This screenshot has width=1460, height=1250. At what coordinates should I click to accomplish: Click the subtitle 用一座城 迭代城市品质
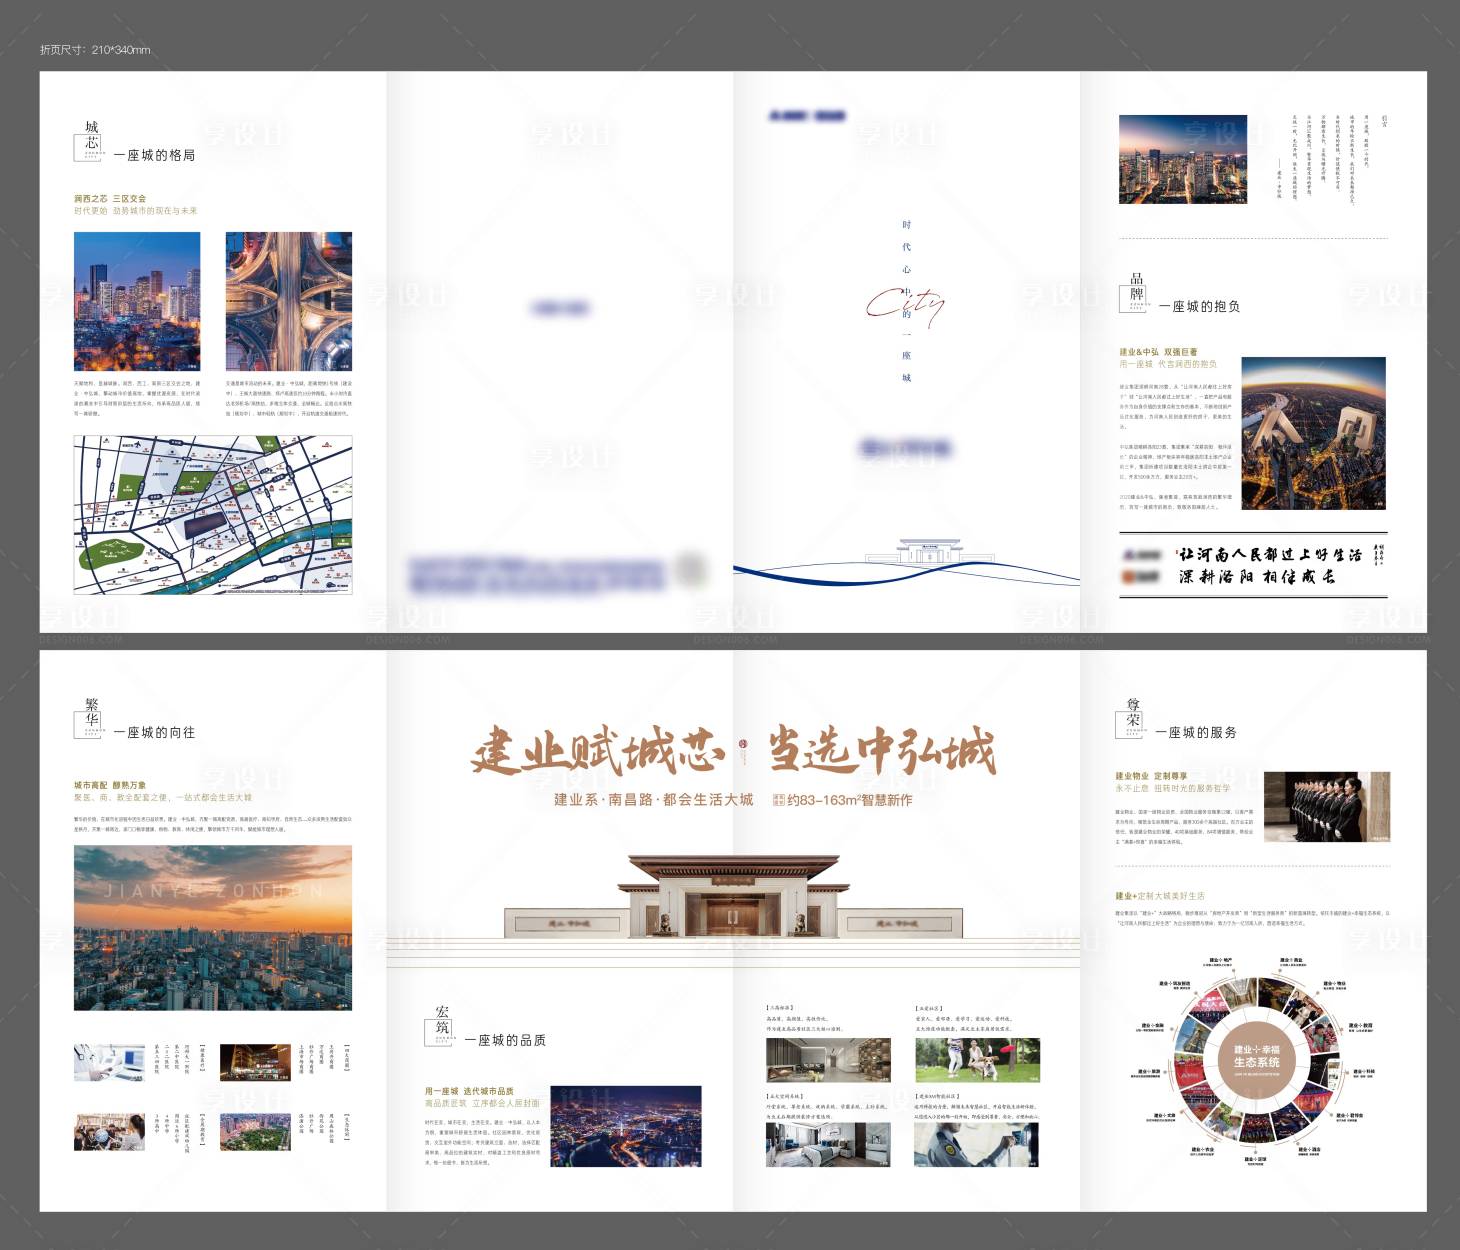(x=469, y=1091)
